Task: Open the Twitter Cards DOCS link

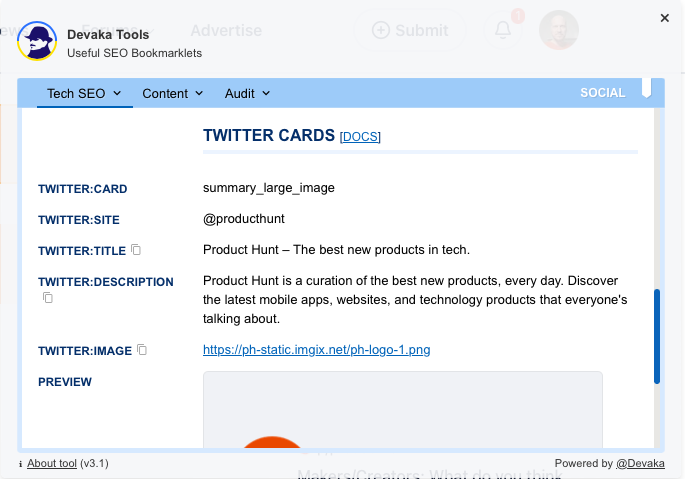Action: pyautogui.click(x=360, y=137)
